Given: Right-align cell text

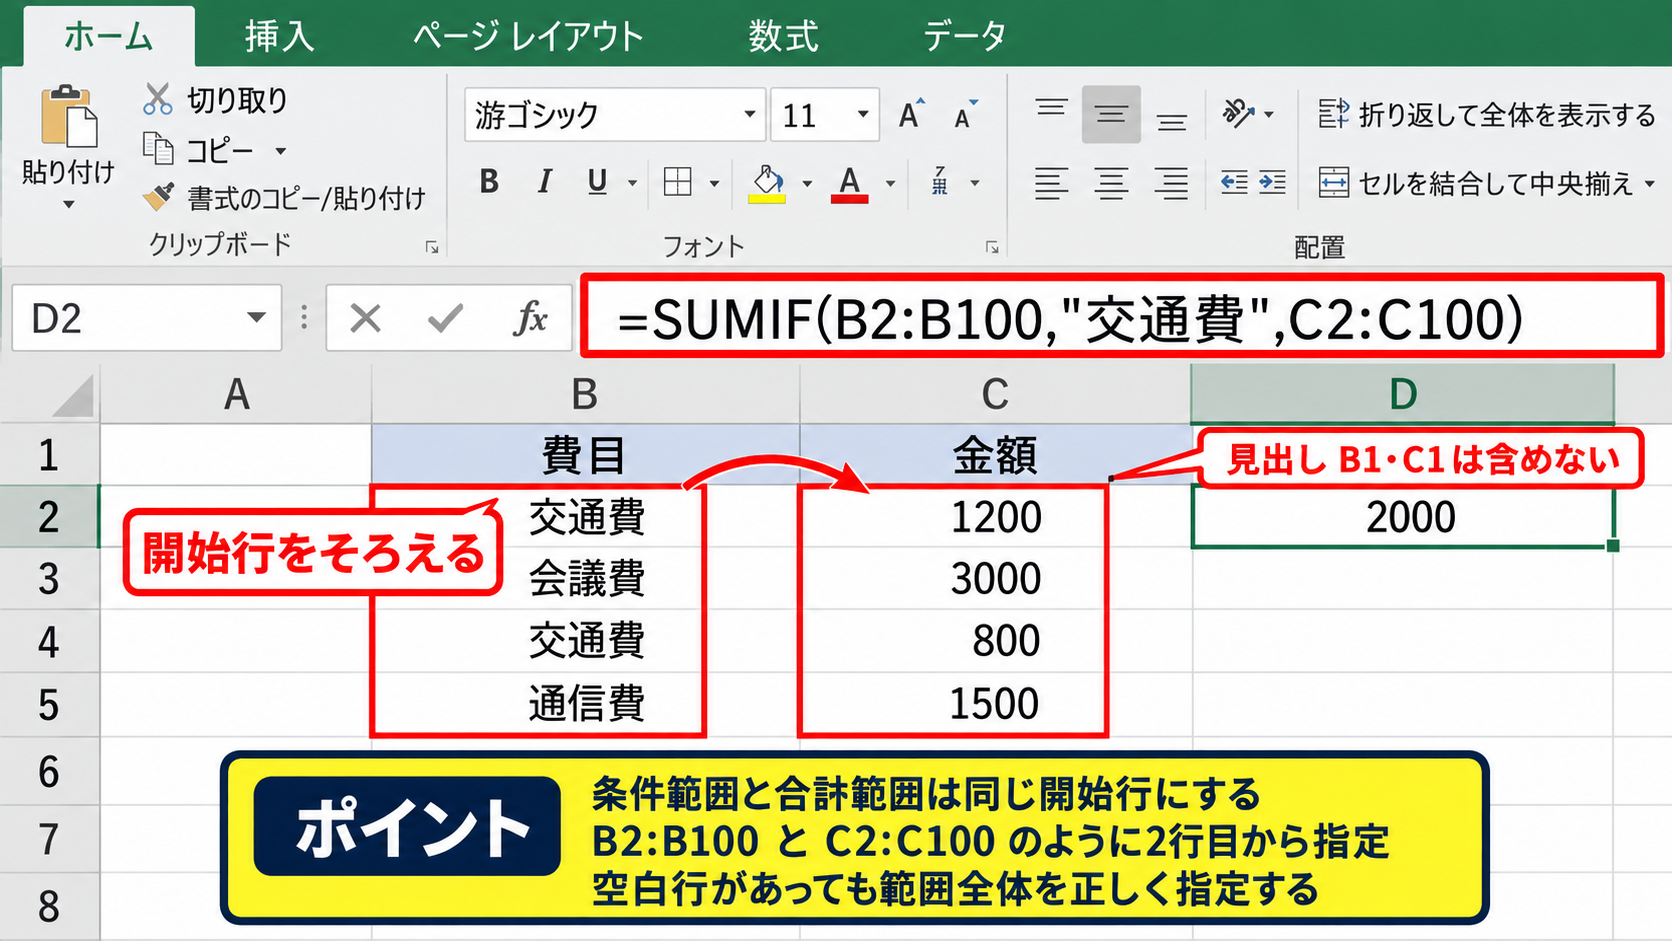Looking at the screenshot, I should click(x=1171, y=183).
